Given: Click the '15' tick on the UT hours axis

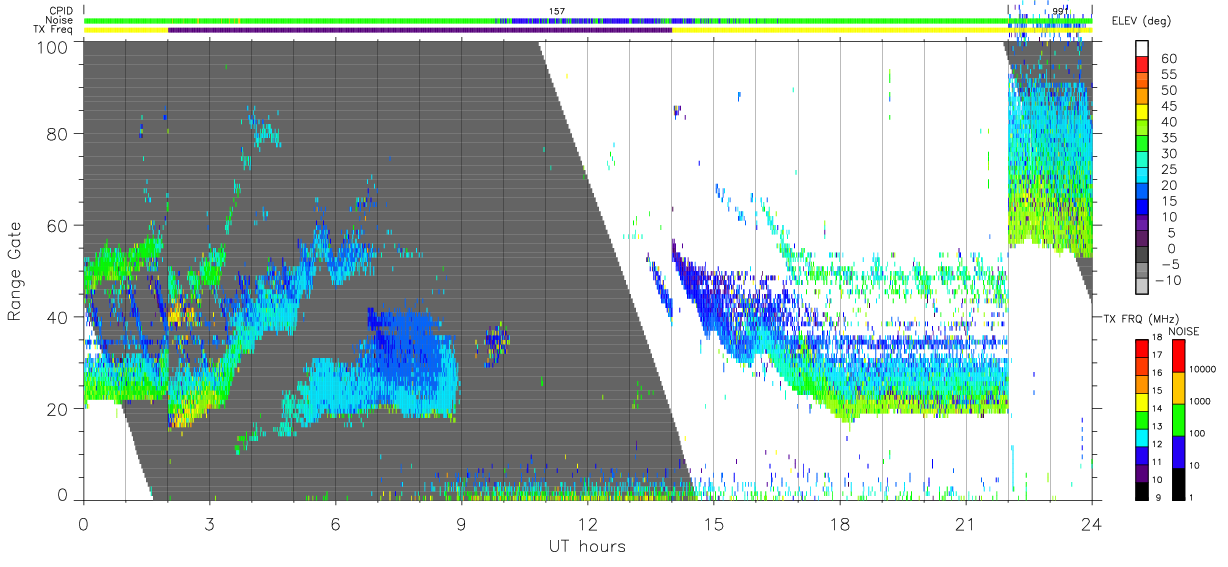Looking at the screenshot, I should click(x=713, y=523).
